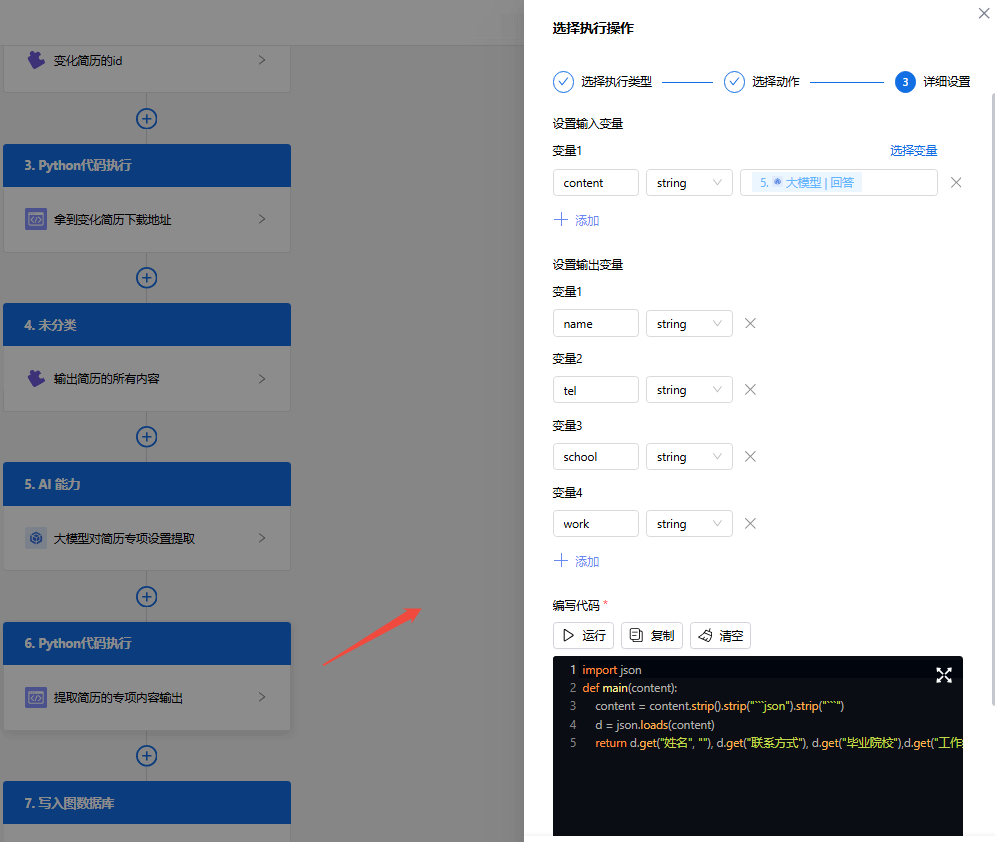The height and width of the screenshot is (842, 995).
Task: Delete the work output variable
Action: (750, 523)
